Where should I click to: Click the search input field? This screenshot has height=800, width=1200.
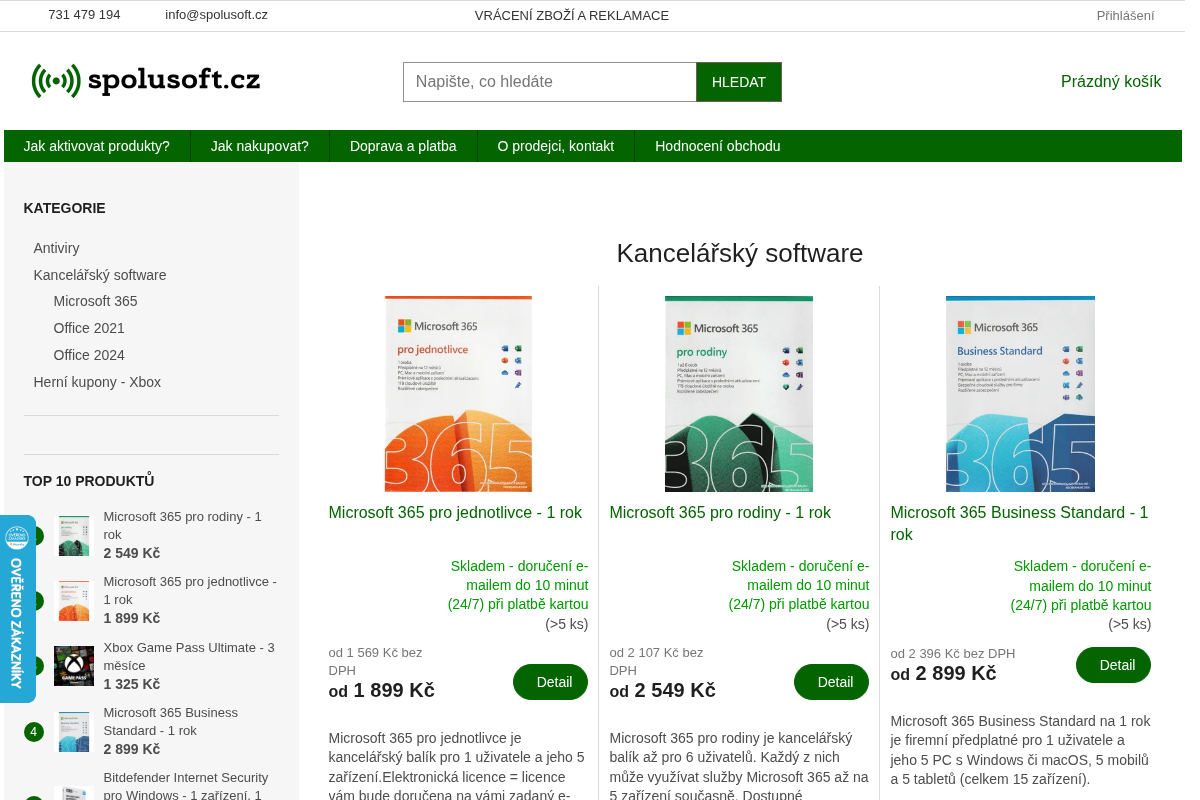[x=550, y=82]
